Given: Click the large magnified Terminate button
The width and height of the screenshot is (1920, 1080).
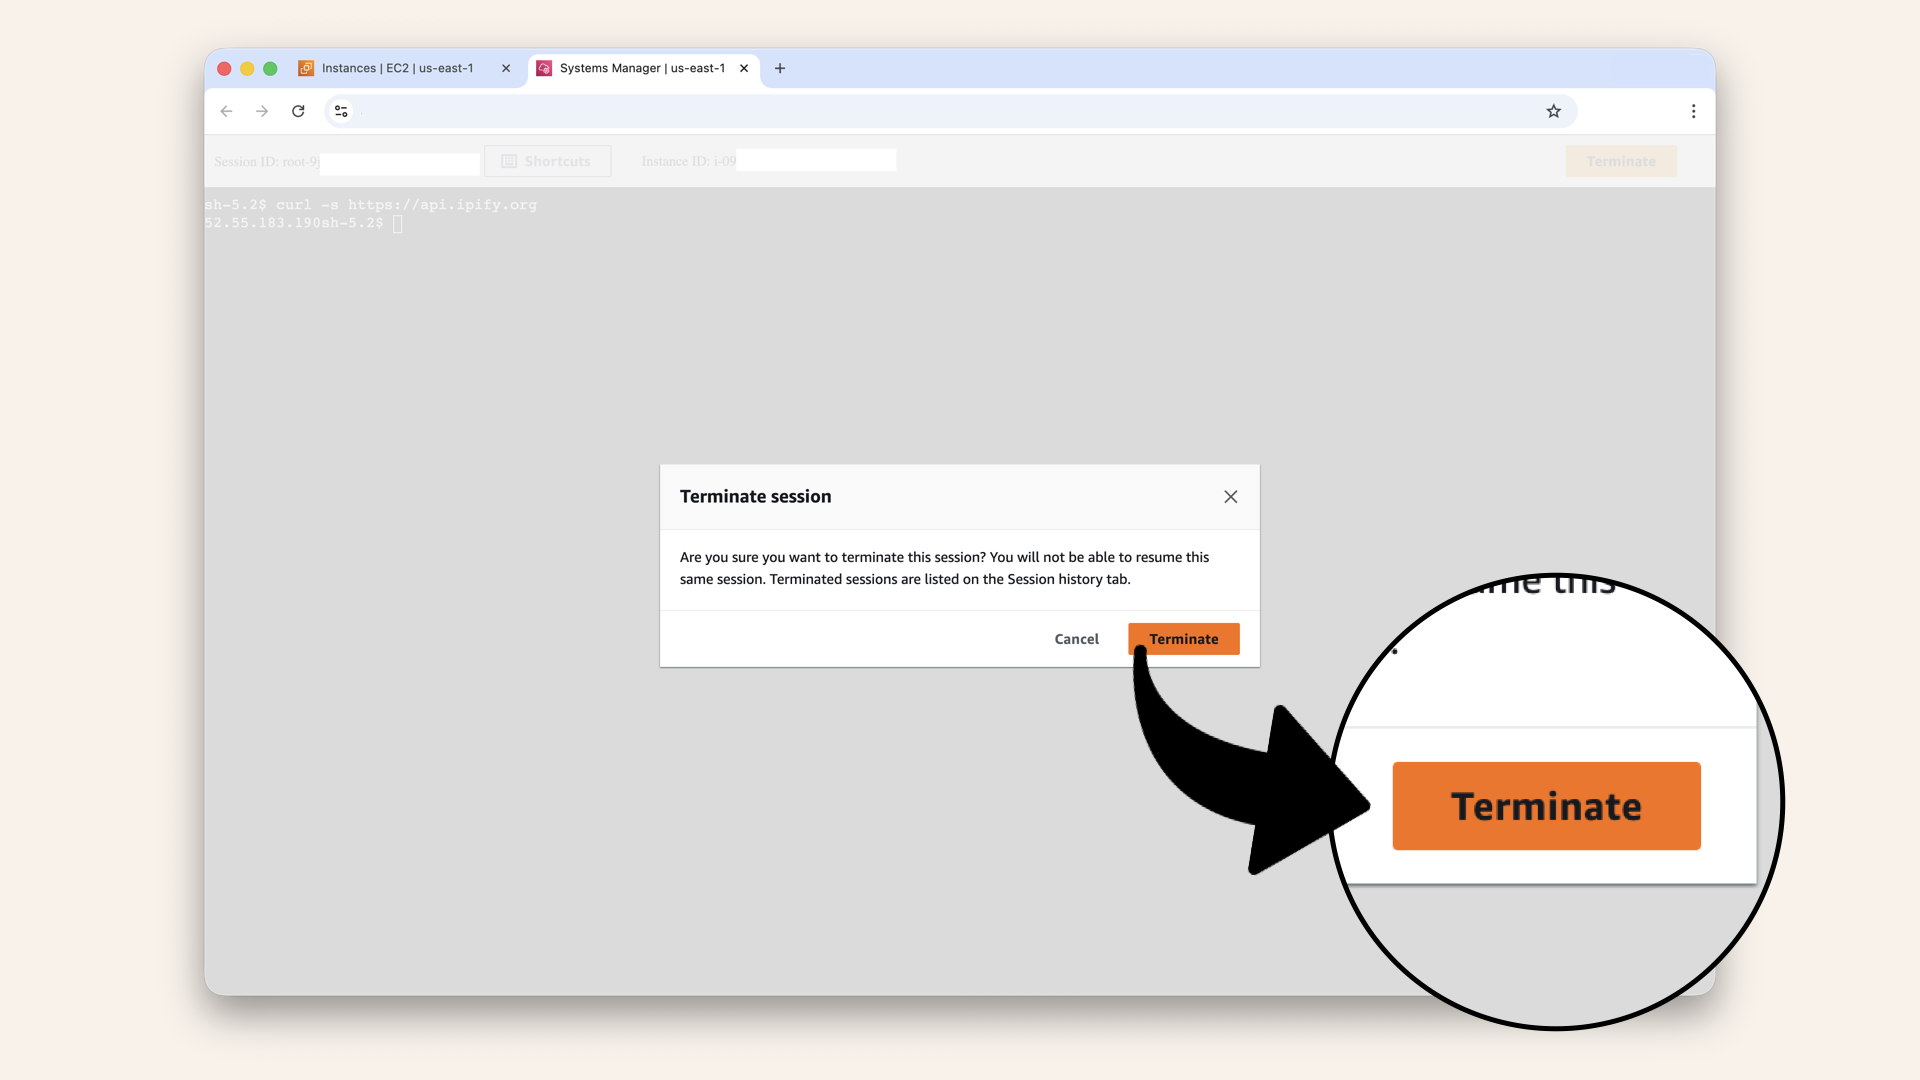Looking at the screenshot, I should 1545,806.
